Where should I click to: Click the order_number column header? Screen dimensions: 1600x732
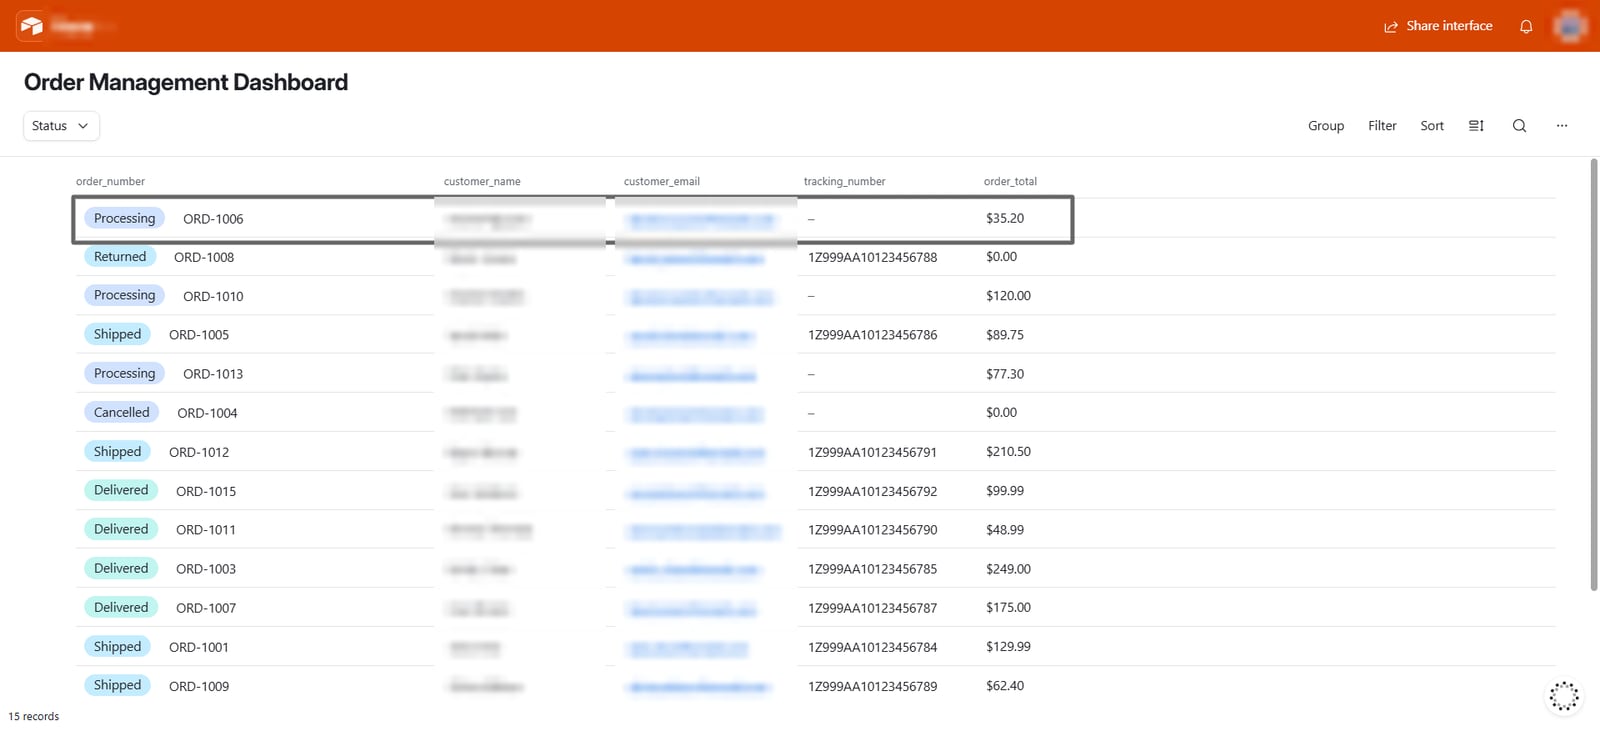[x=110, y=182]
